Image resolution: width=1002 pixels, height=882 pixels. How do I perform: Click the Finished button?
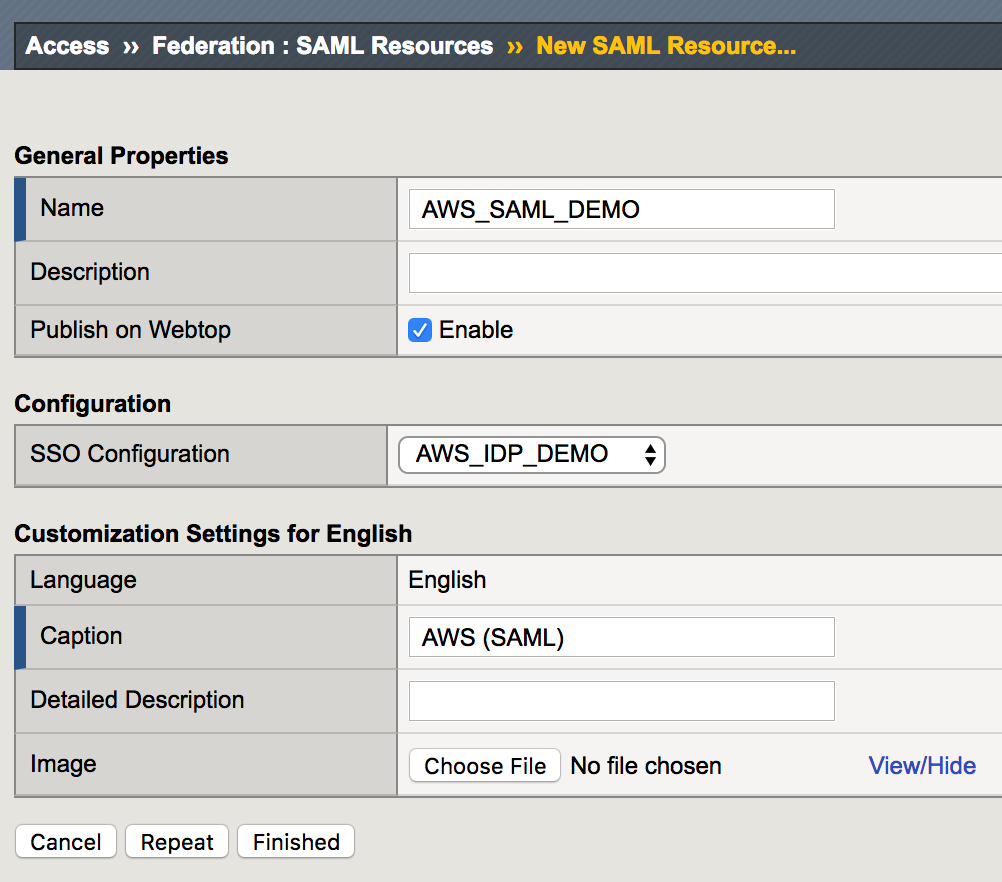point(296,842)
